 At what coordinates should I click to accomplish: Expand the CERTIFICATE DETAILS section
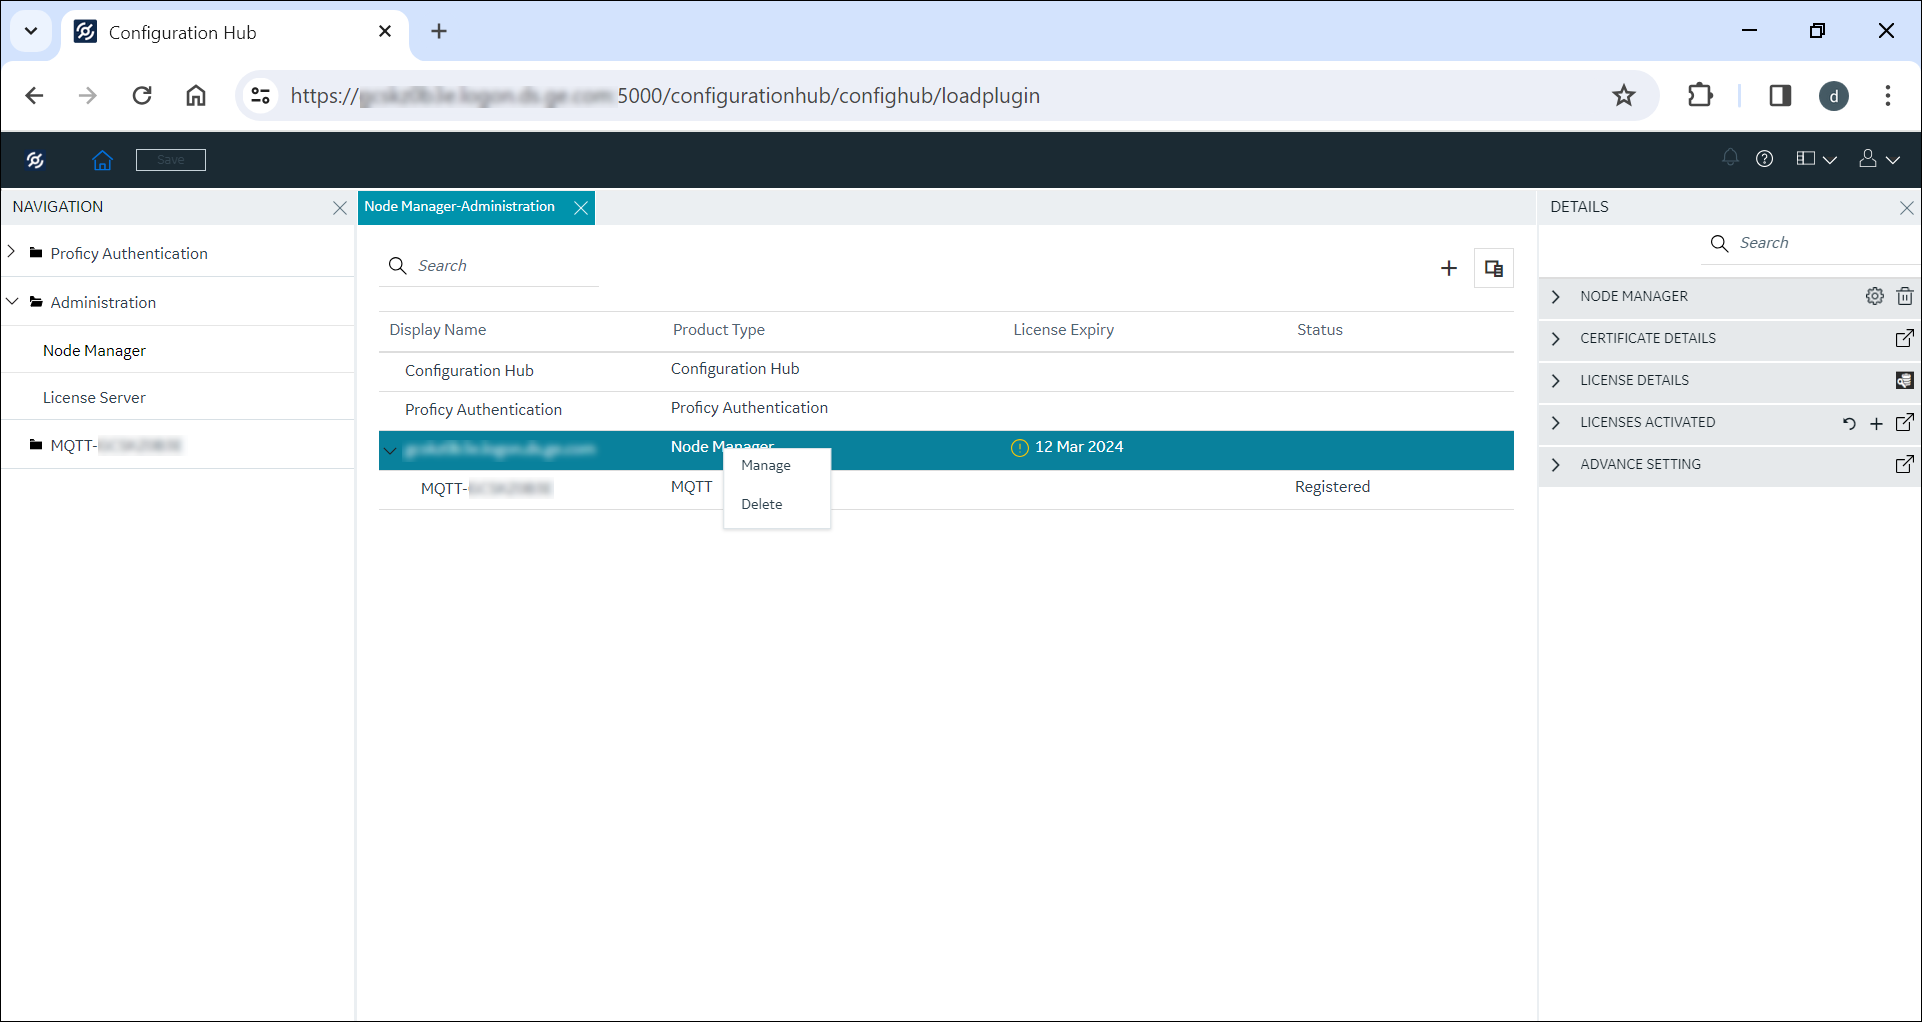(1555, 339)
